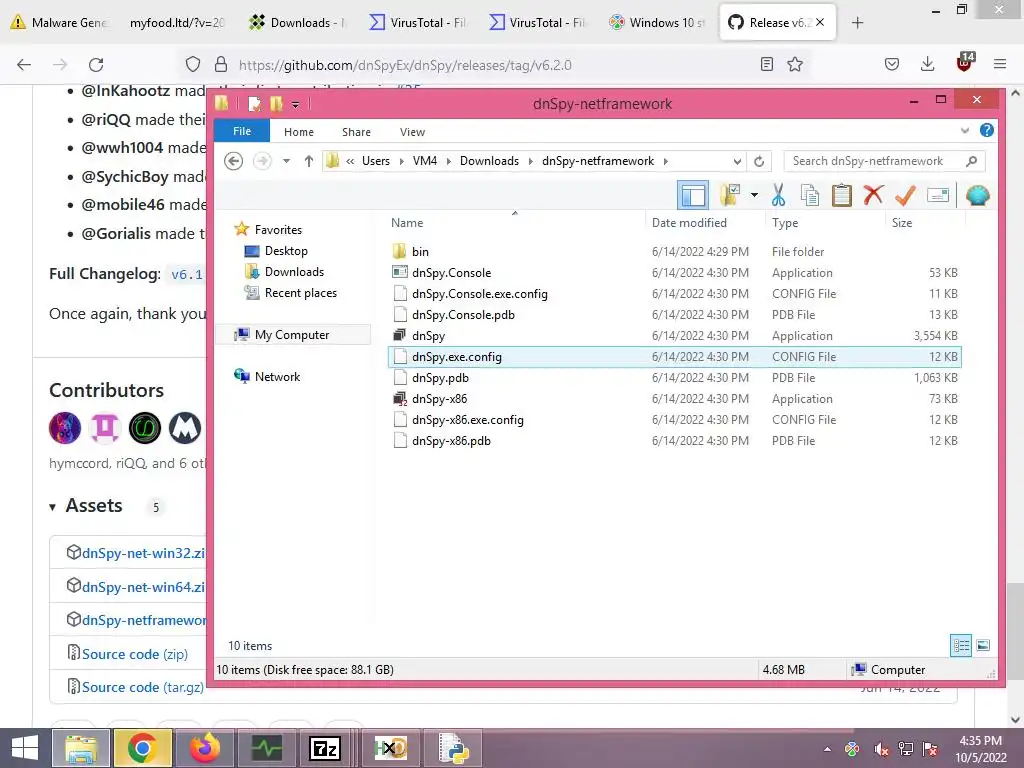
Task: Click the Copy icon in Explorer toolbar
Action: click(x=810, y=195)
